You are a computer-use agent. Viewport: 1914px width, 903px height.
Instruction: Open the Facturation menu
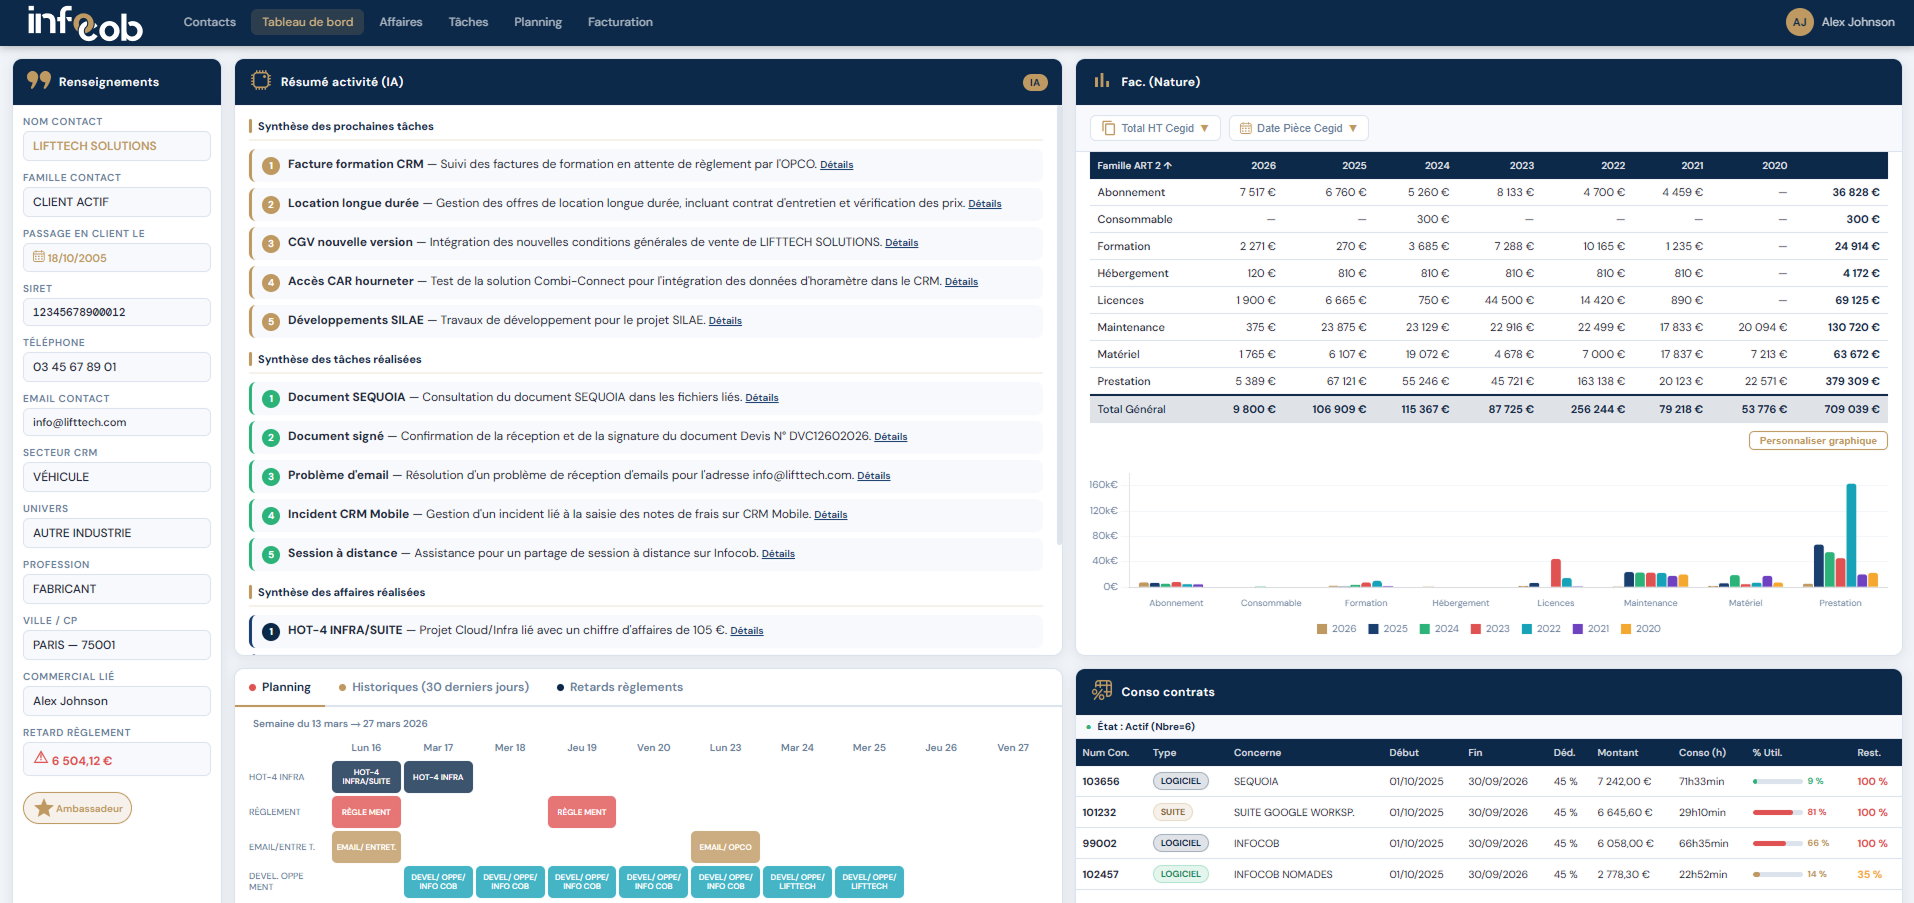coord(620,22)
